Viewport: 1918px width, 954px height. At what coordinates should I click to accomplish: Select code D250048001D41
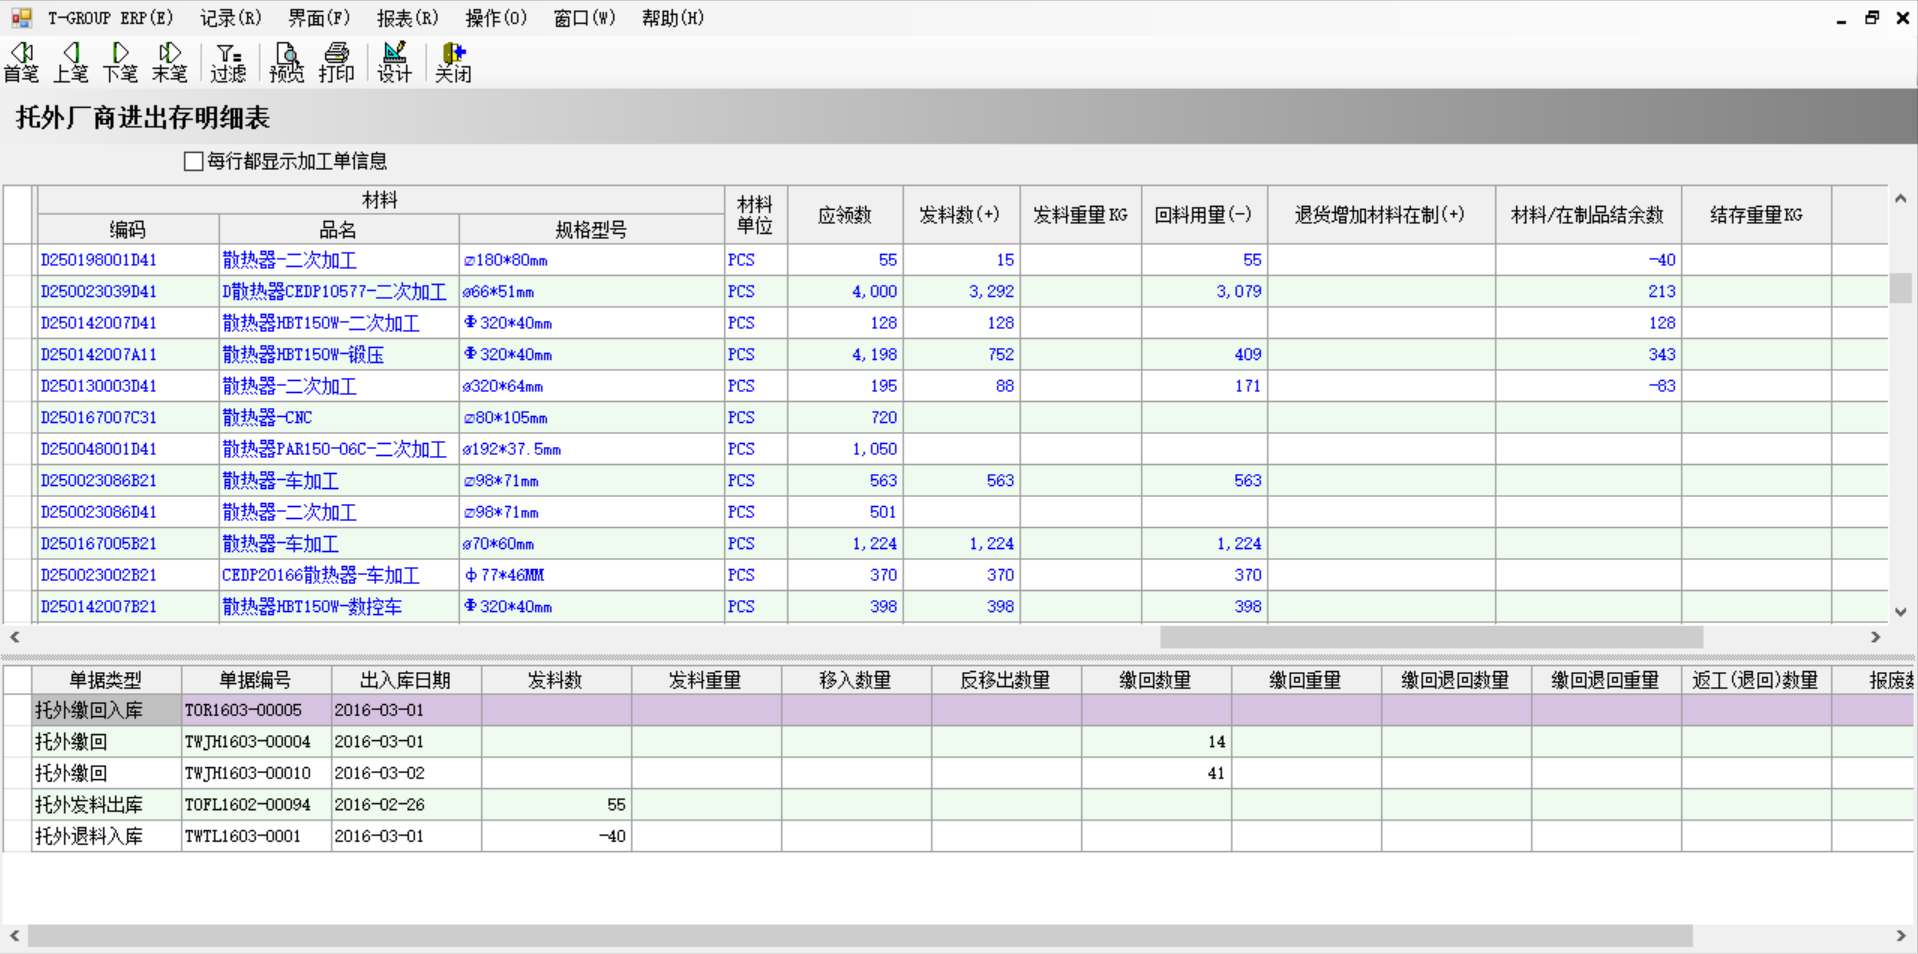tap(99, 449)
